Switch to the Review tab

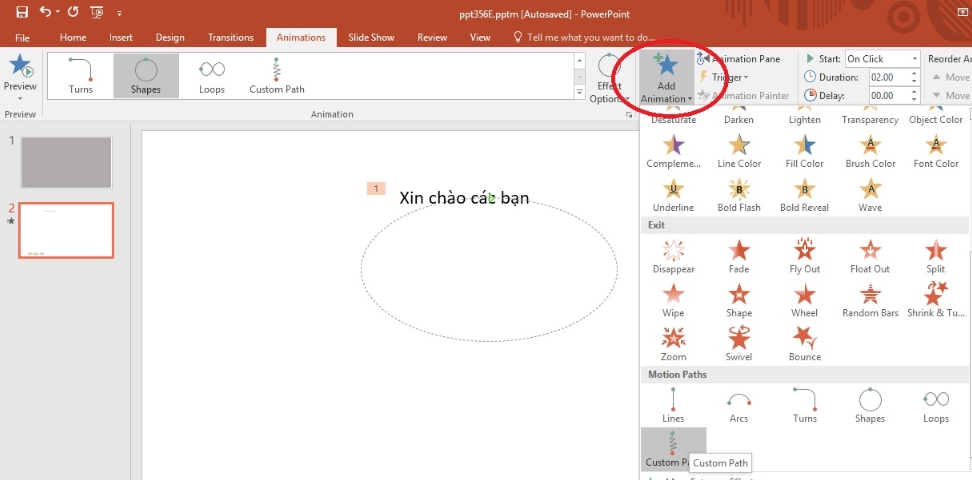[x=432, y=38]
